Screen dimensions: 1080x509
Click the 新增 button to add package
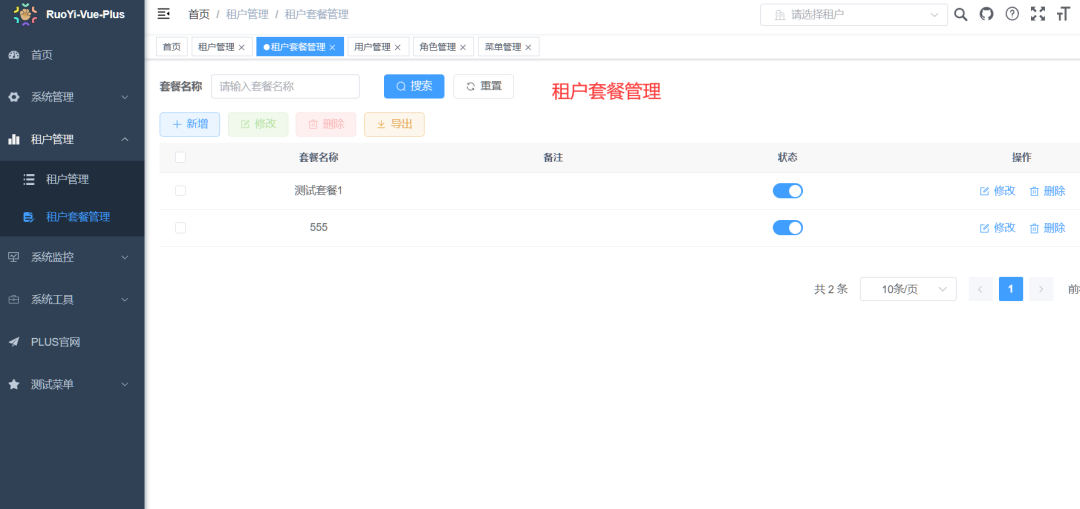point(190,124)
